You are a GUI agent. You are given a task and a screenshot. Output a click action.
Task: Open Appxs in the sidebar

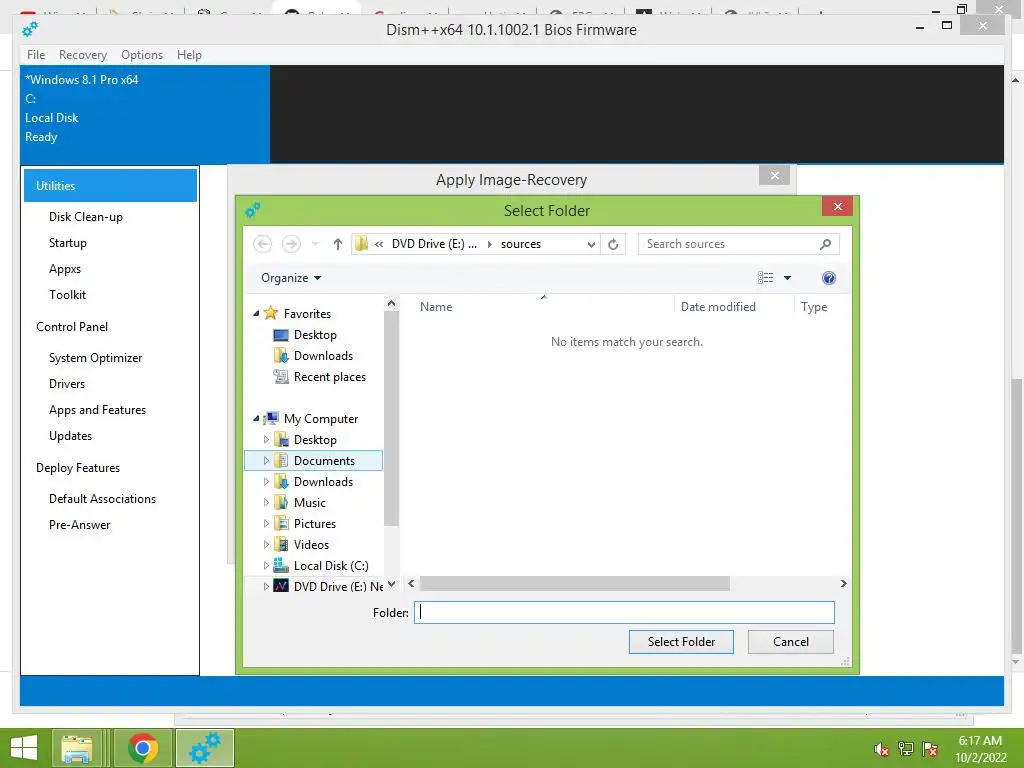pos(65,269)
